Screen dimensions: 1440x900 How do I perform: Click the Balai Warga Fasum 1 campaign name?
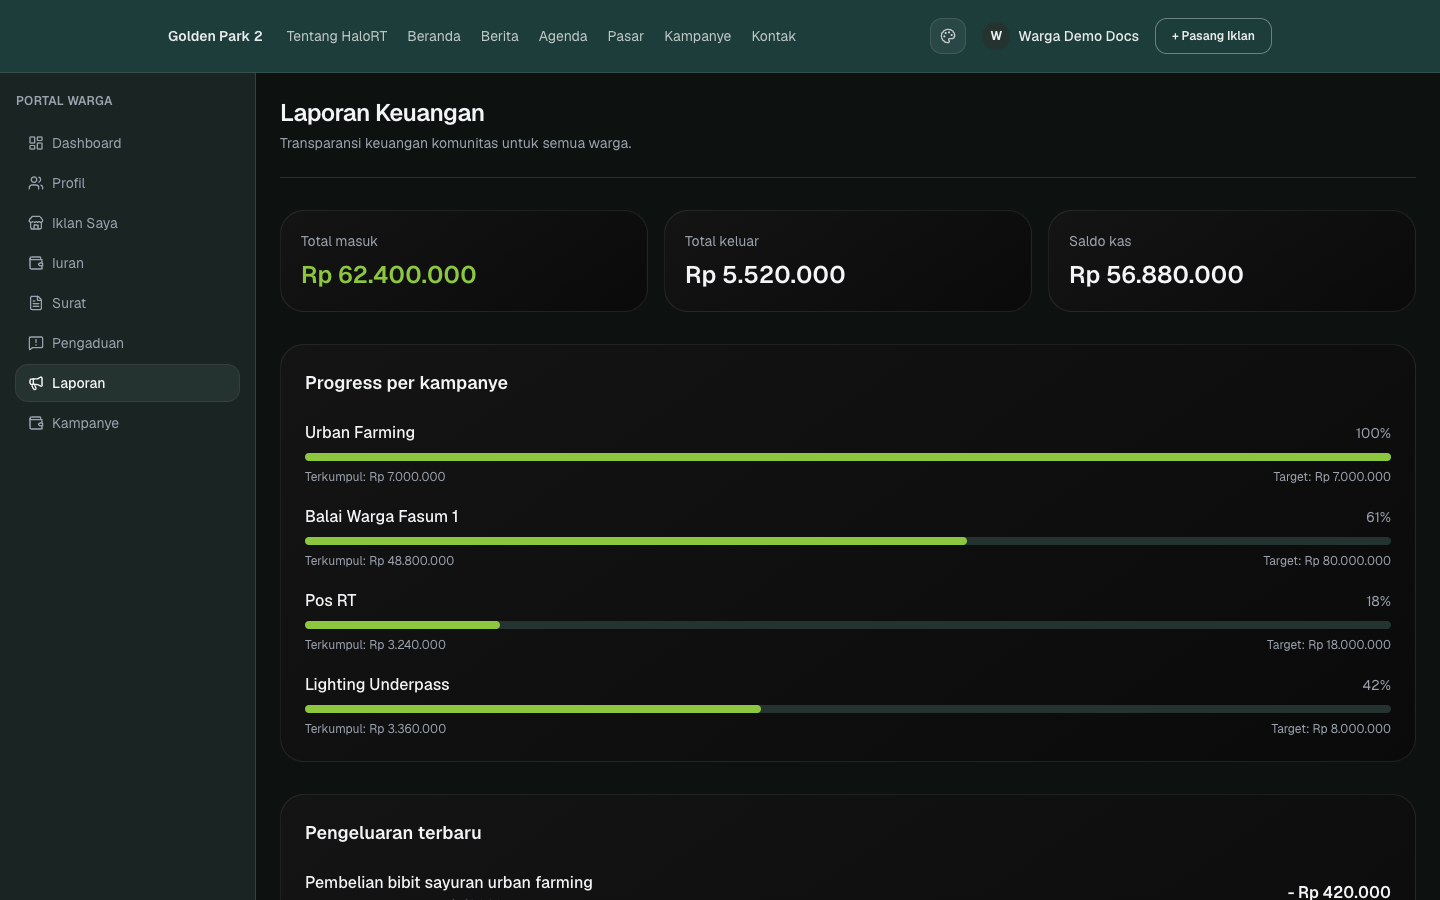click(x=382, y=516)
